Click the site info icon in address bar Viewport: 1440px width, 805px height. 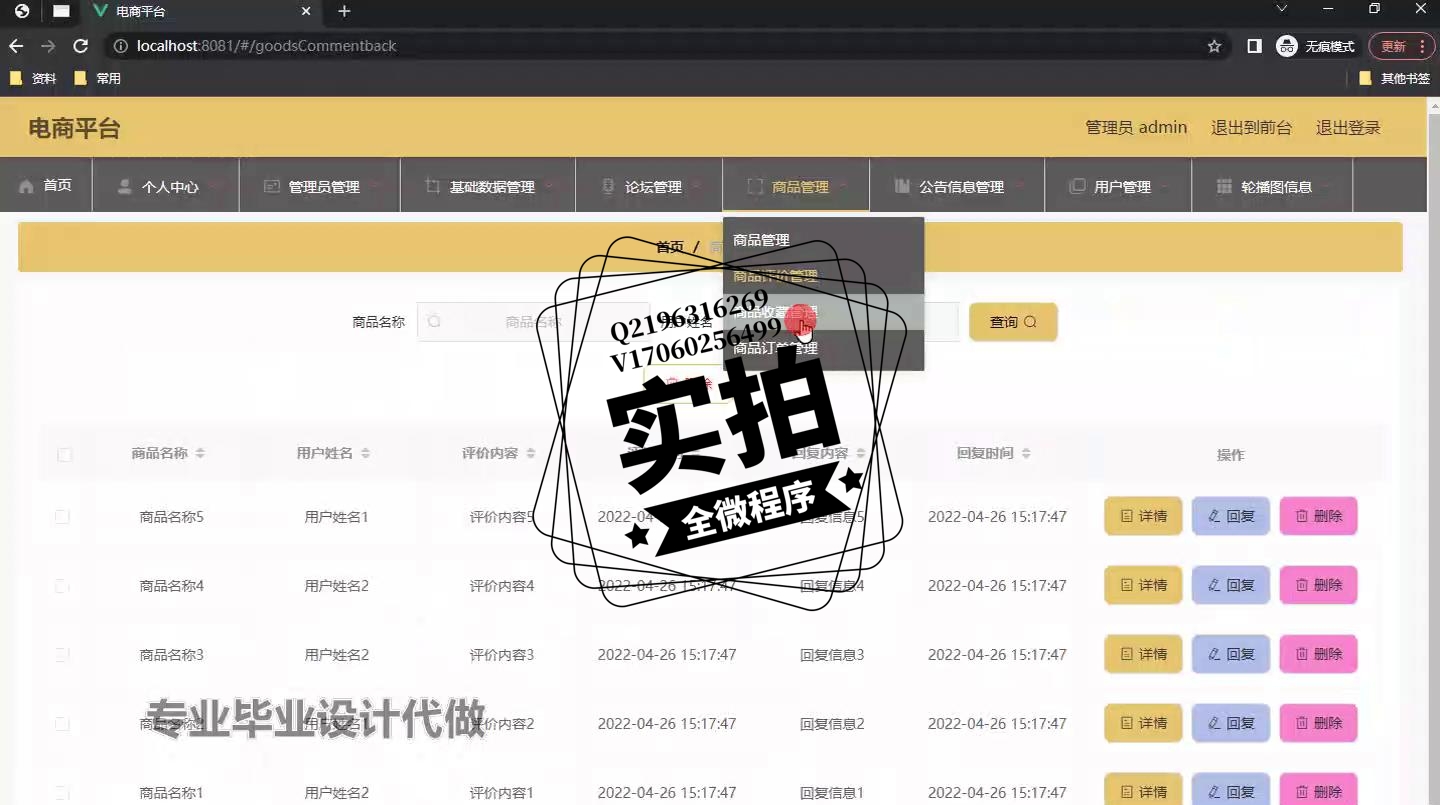(x=120, y=46)
